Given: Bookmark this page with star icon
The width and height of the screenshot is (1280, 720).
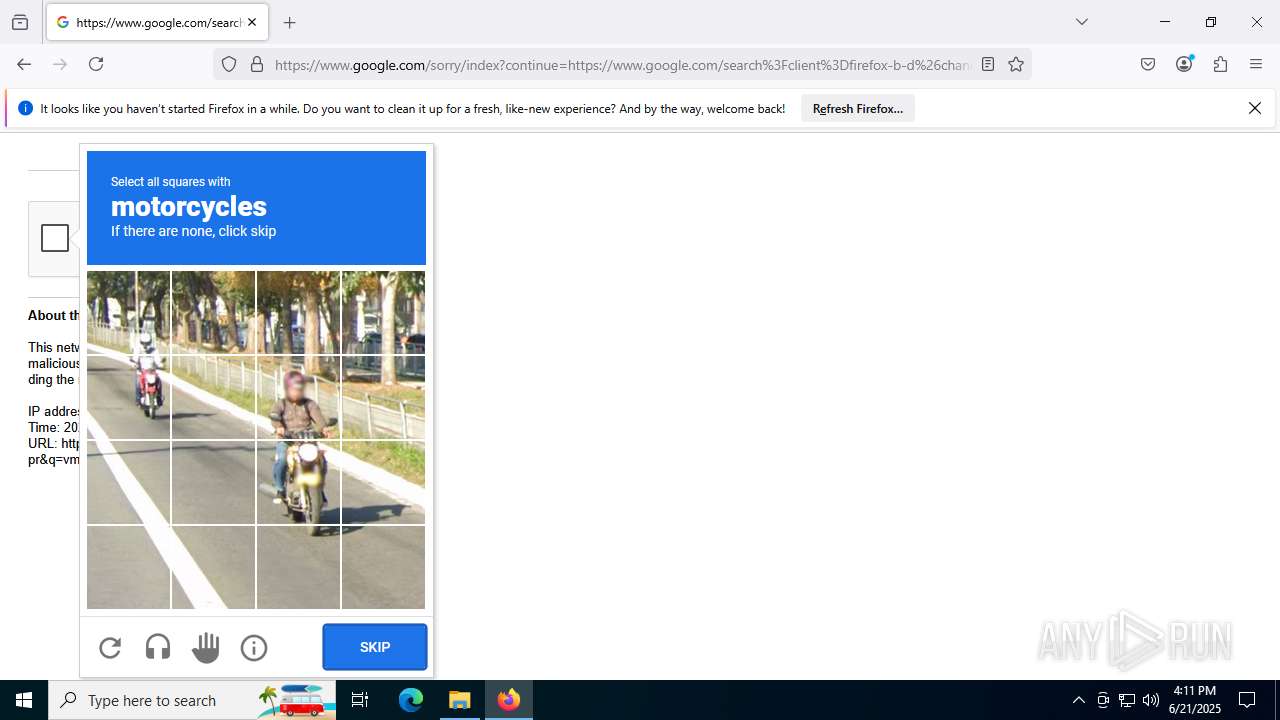Looking at the screenshot, I should [x=1016, y=64].
